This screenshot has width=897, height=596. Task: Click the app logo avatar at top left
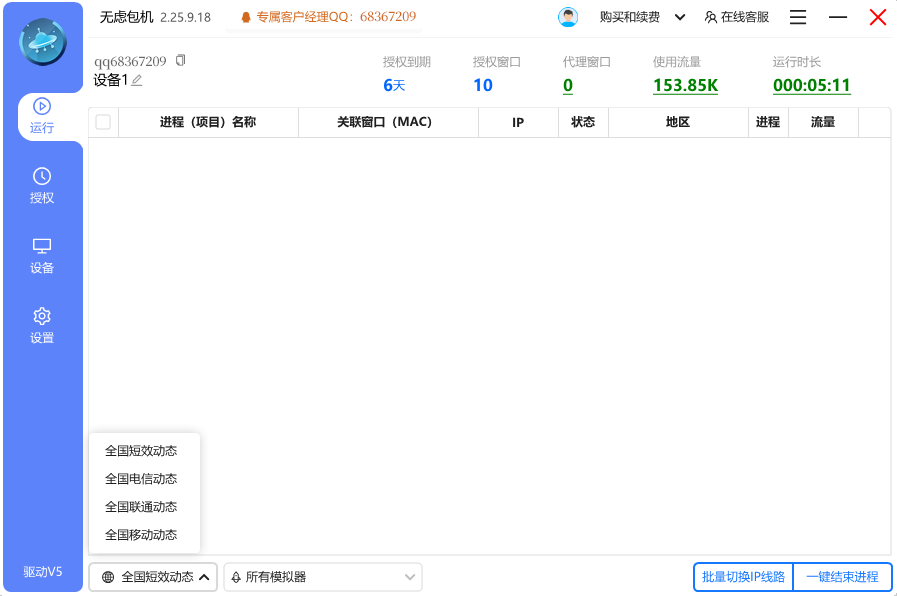pos(42,42)
